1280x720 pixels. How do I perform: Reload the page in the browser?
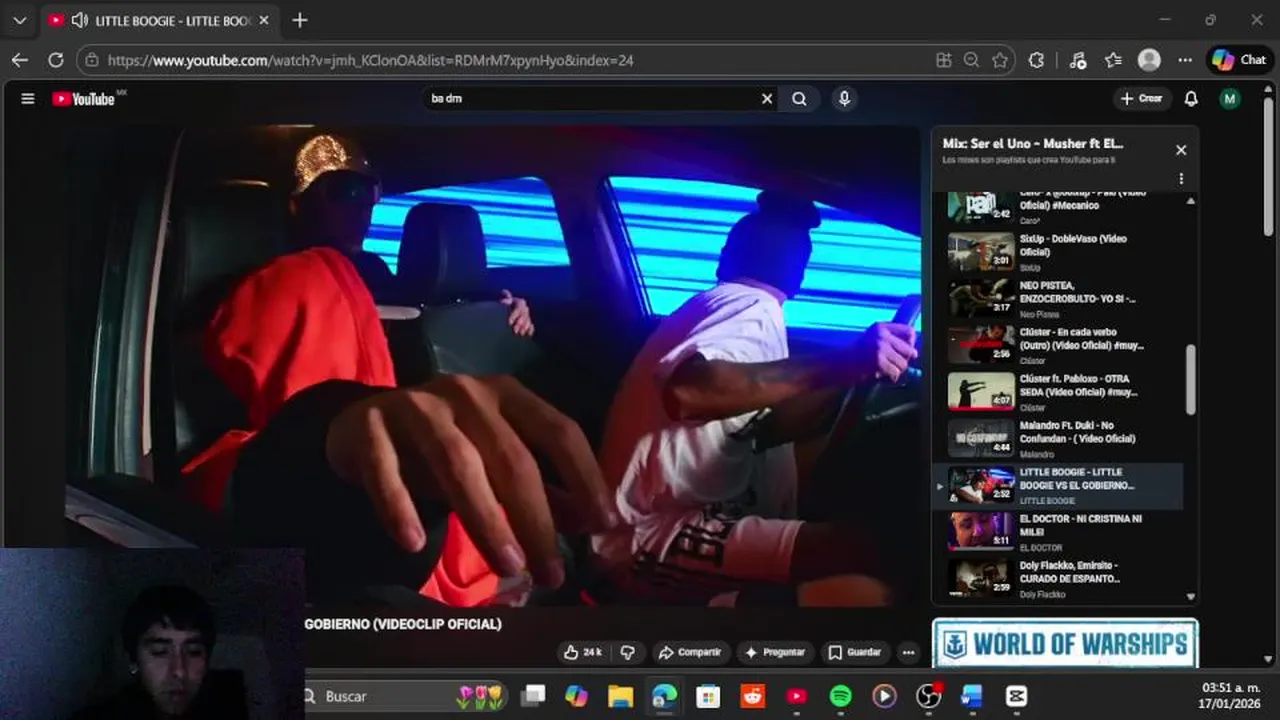56,60
